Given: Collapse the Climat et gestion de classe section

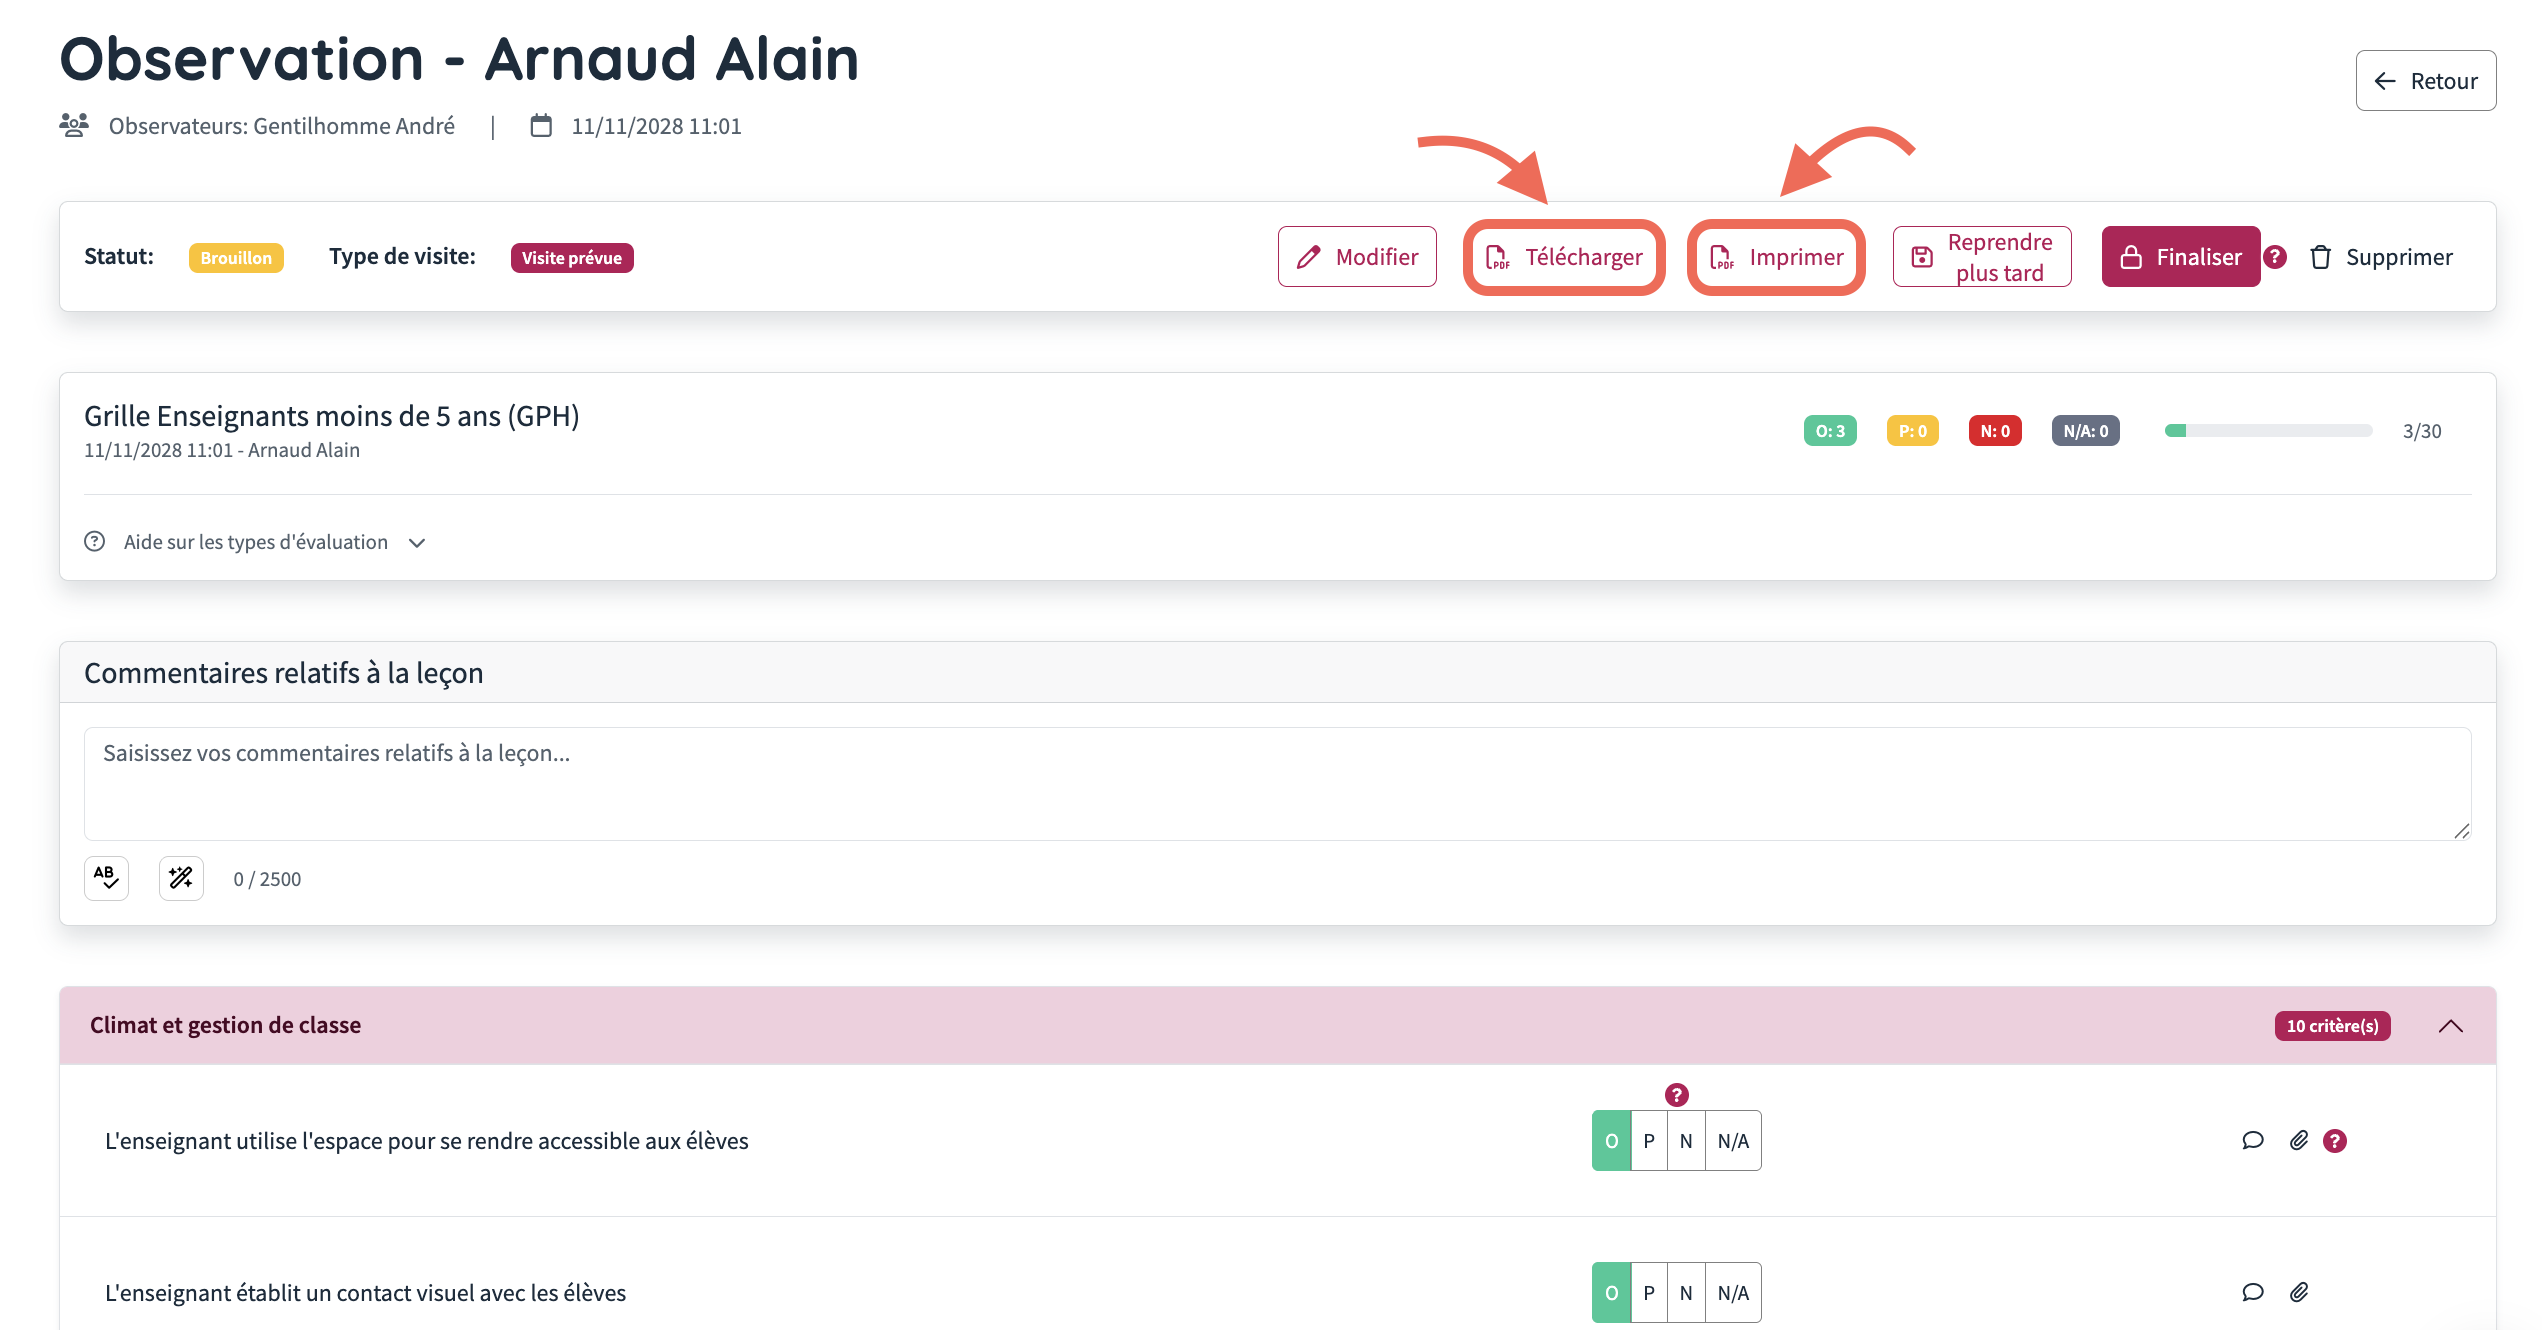Looking at the screenshot, I should [2450, 1026].
